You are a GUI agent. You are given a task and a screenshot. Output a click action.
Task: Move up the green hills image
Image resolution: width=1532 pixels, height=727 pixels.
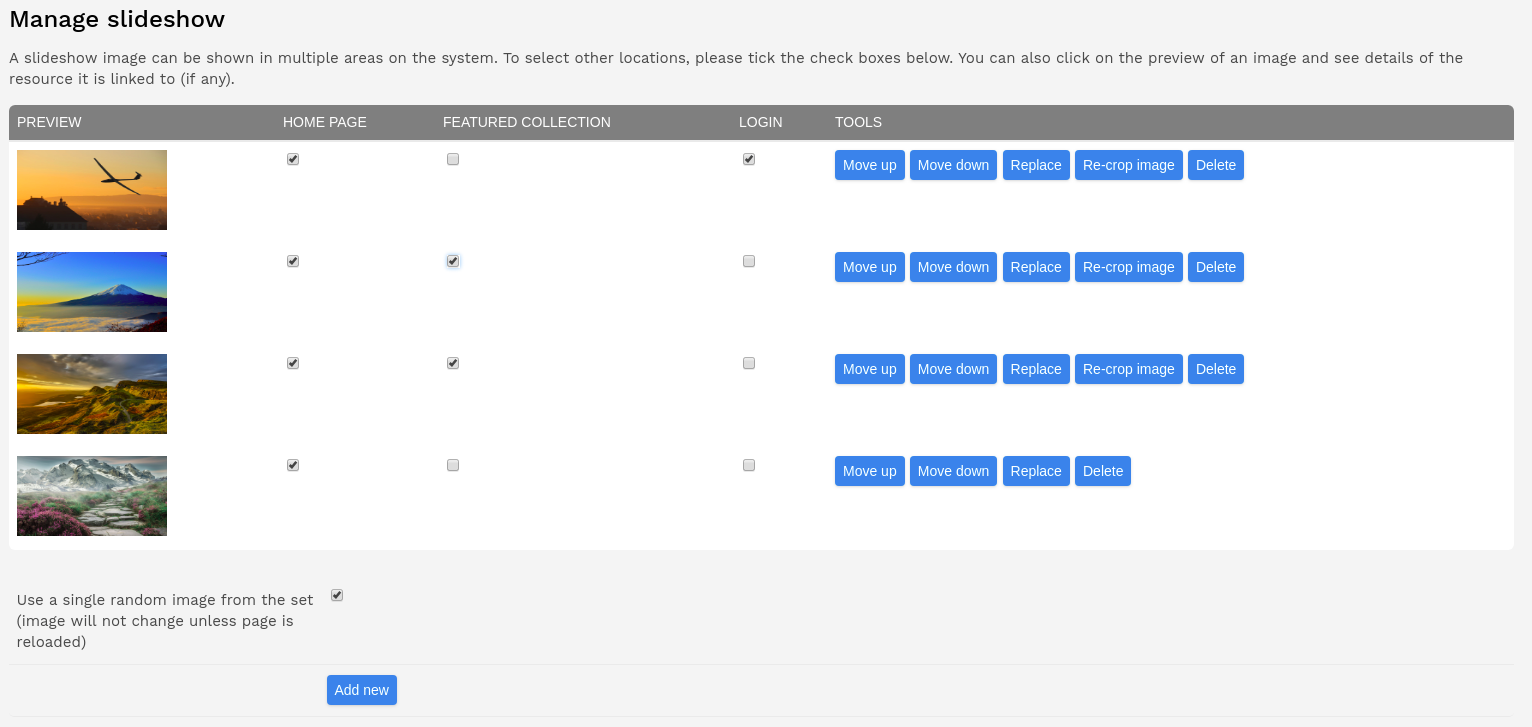coord(870,369)
